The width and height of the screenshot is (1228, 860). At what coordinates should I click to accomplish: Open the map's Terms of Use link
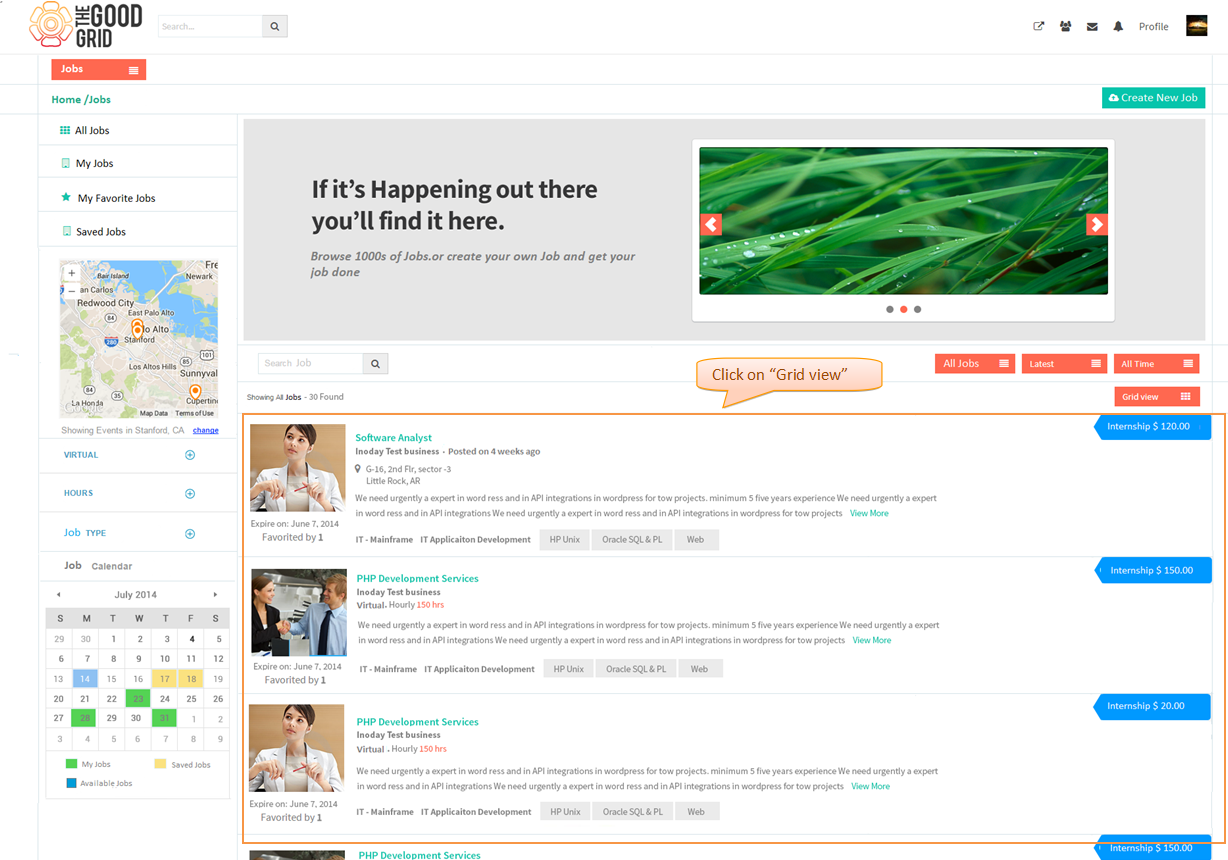pos(194,413)
